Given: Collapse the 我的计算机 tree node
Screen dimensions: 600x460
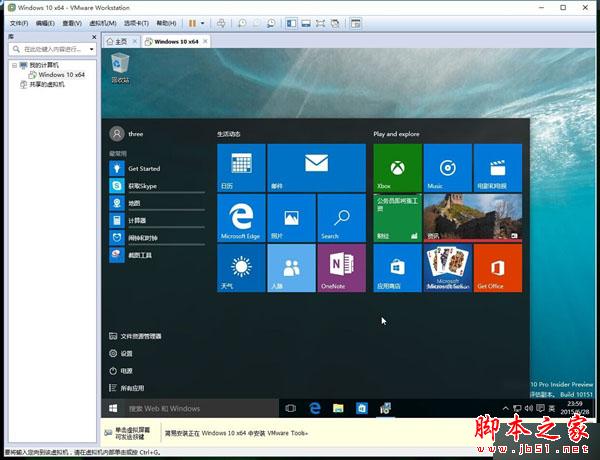Looking at the screenshot, I should (x=13, y=65).
